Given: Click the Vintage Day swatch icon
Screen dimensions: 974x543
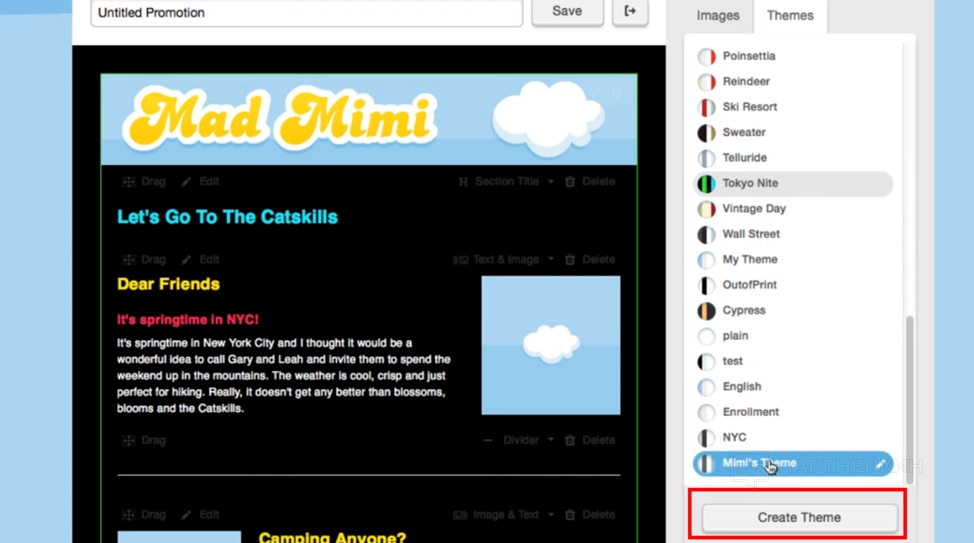Looking at the screenshot, I should click(706, 209).
